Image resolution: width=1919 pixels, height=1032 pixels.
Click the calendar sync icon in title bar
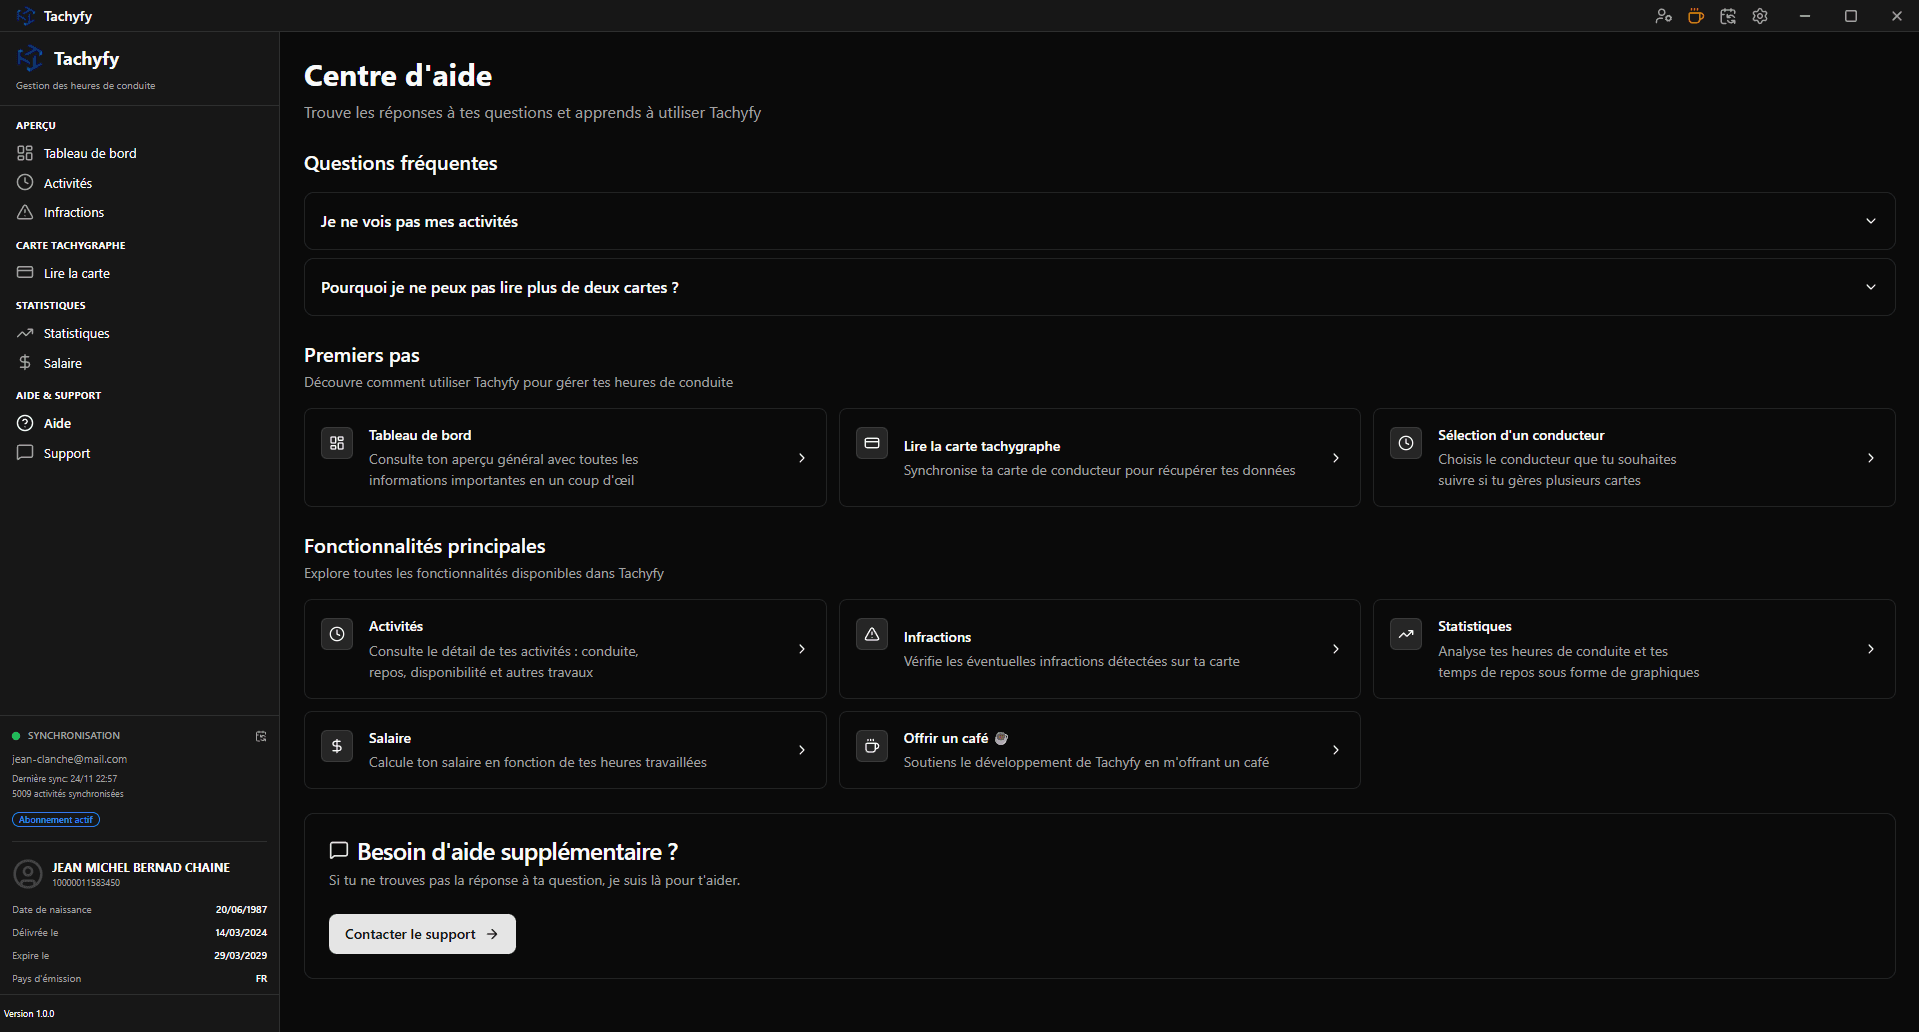(1727, 16)
